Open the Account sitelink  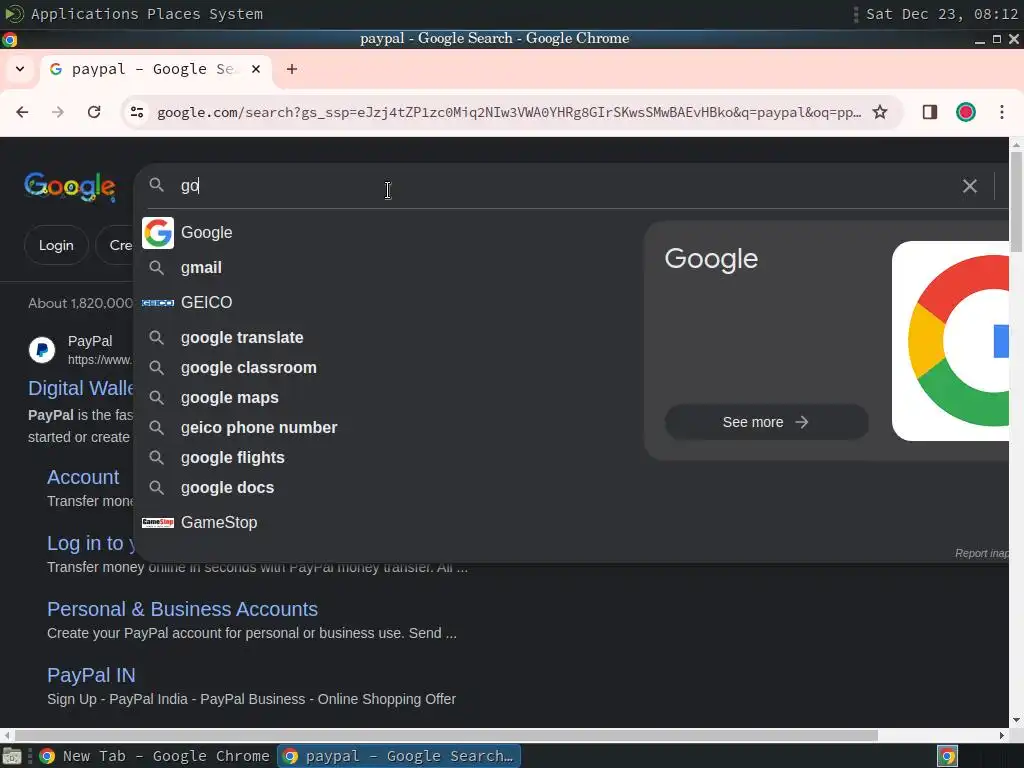click(x=83, y=477)
